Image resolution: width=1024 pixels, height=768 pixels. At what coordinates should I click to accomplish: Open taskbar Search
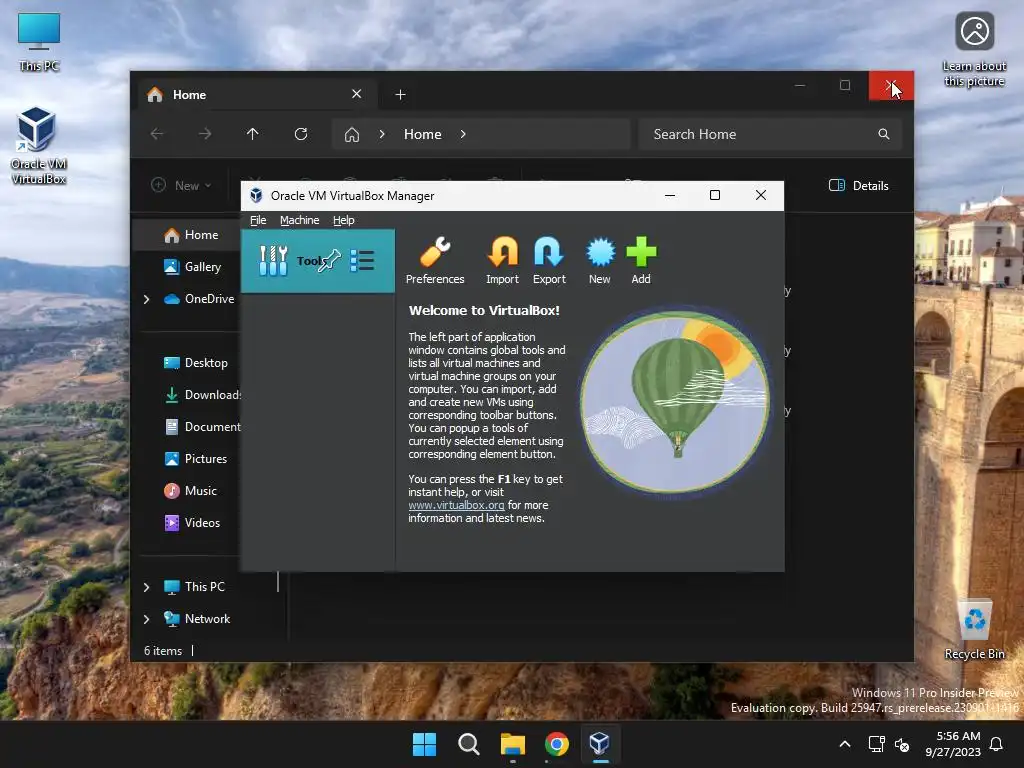468,744
